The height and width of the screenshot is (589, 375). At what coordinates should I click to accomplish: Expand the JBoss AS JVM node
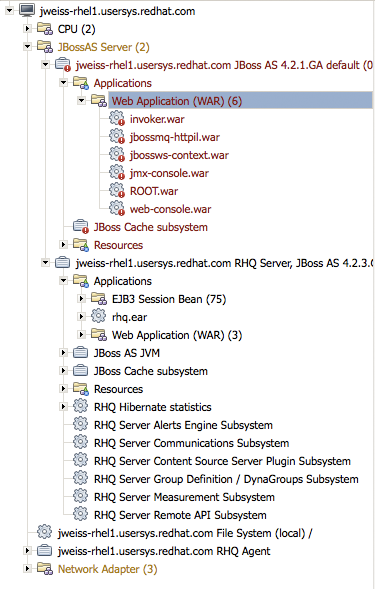pyautogui.click(x=63, y=353)
